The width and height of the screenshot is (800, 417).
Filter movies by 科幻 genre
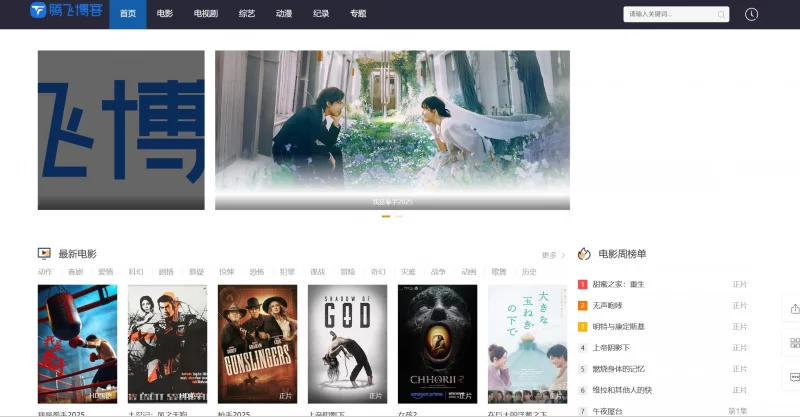pos(135,272)
